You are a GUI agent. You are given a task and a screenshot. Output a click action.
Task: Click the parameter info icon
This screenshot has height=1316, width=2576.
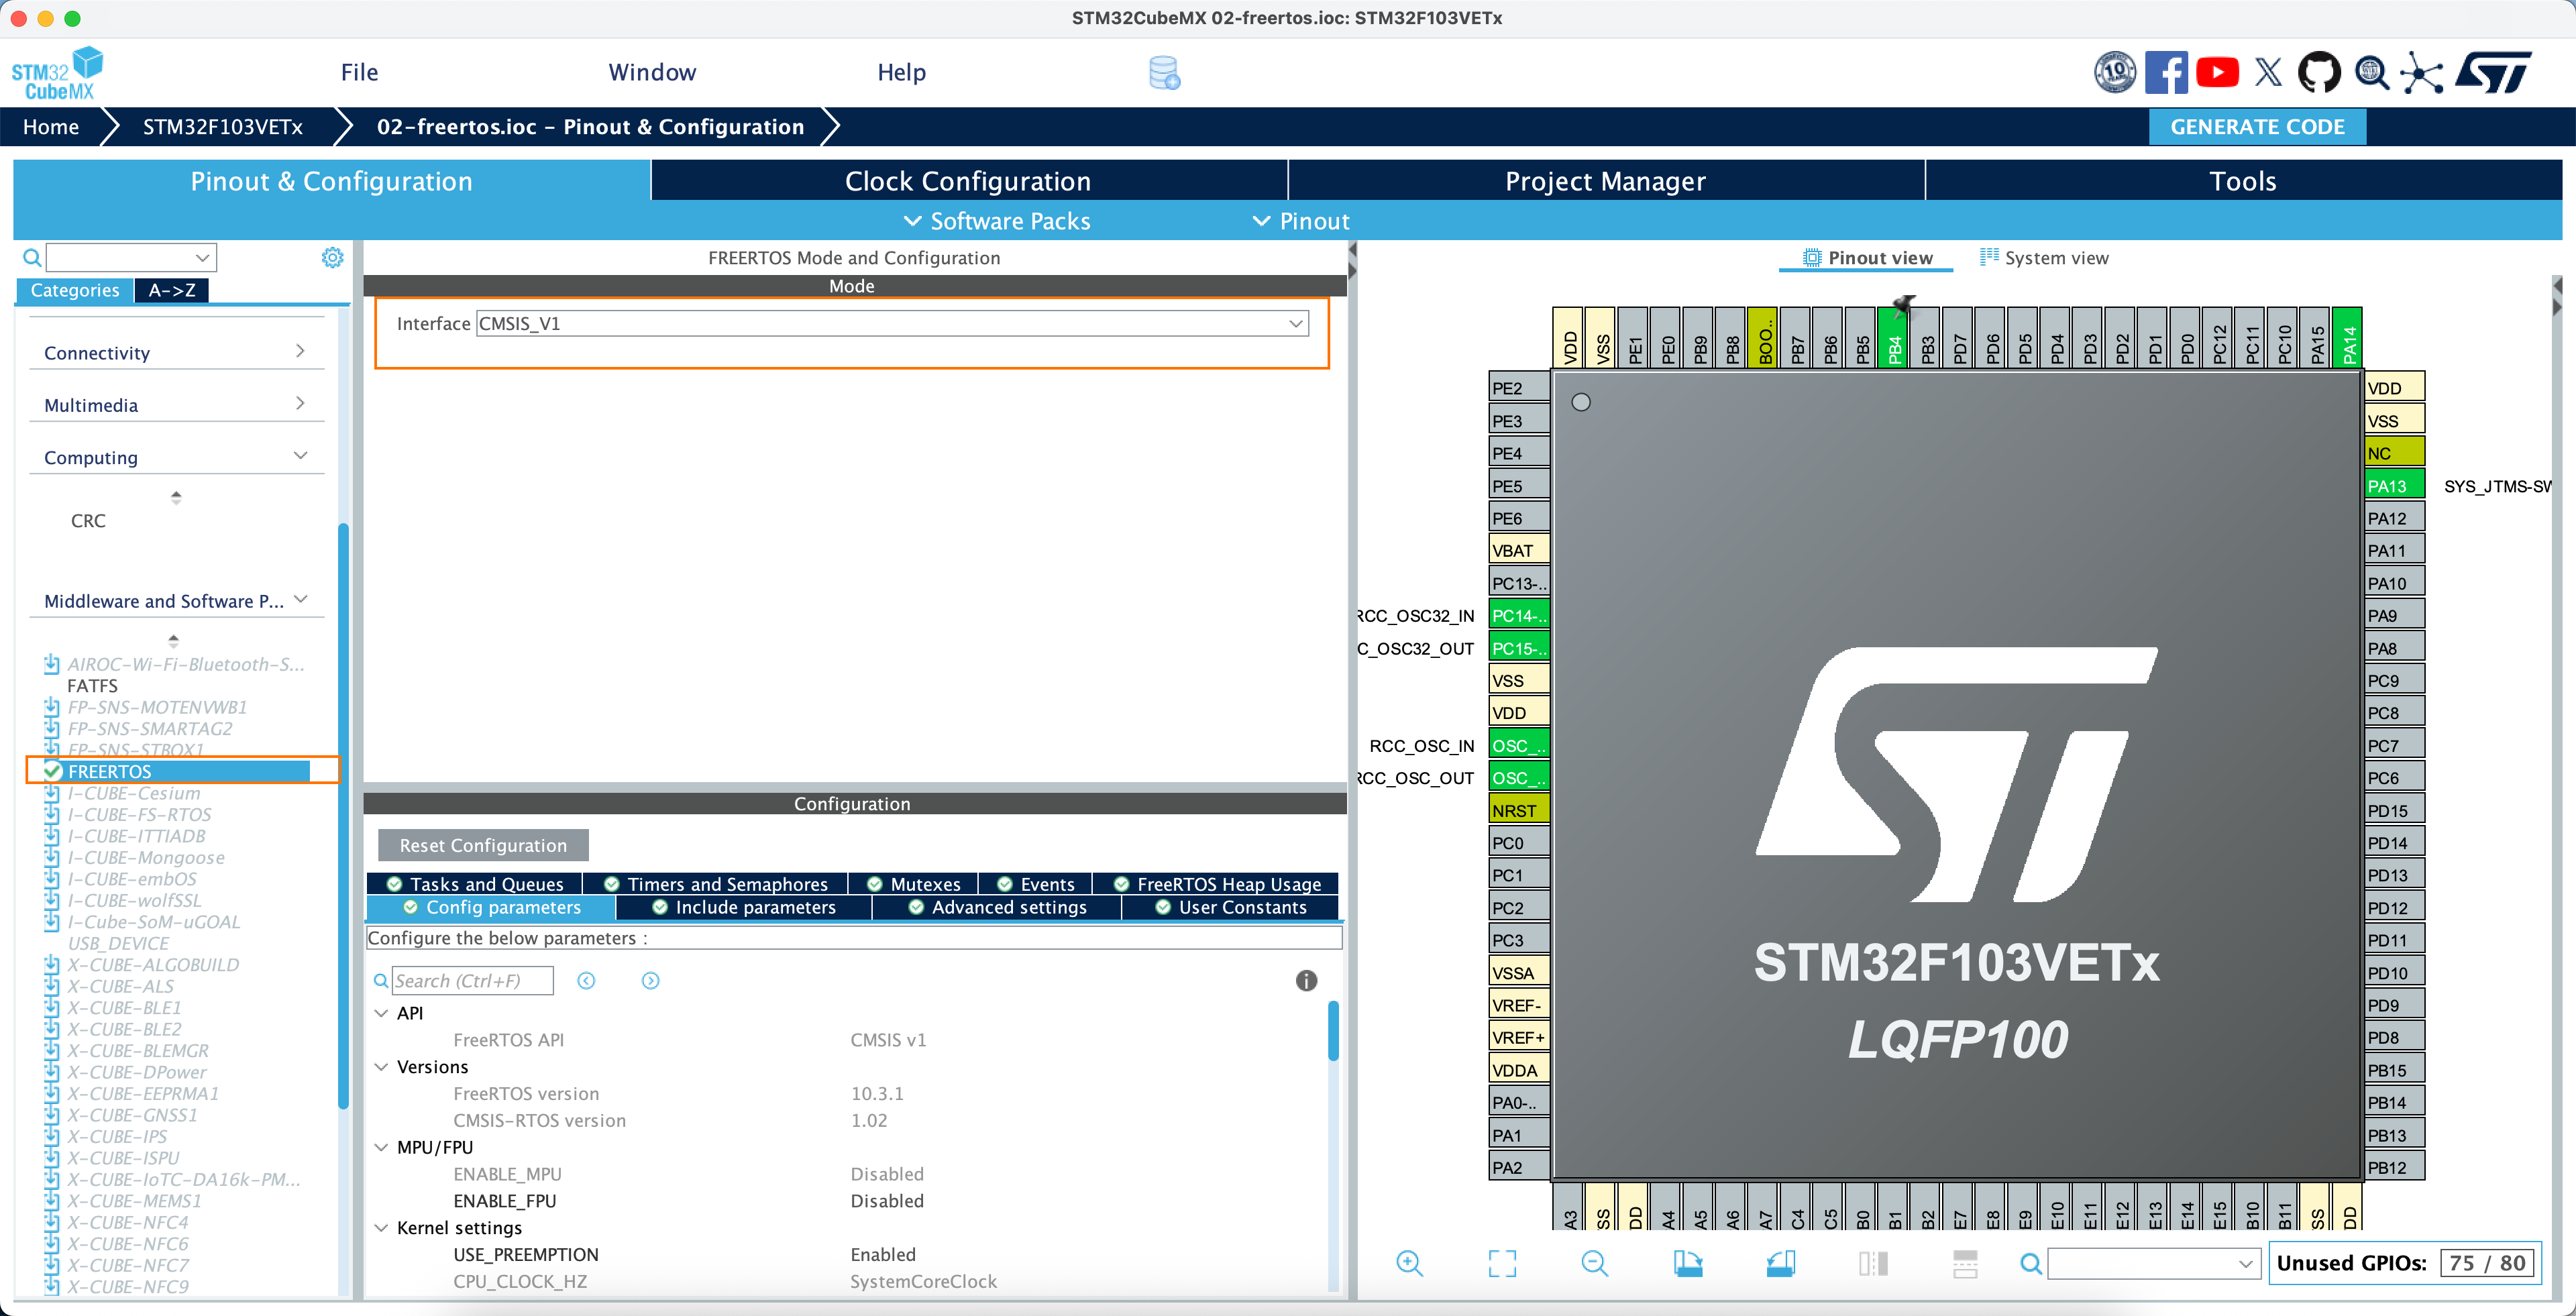click(1306, 980)
